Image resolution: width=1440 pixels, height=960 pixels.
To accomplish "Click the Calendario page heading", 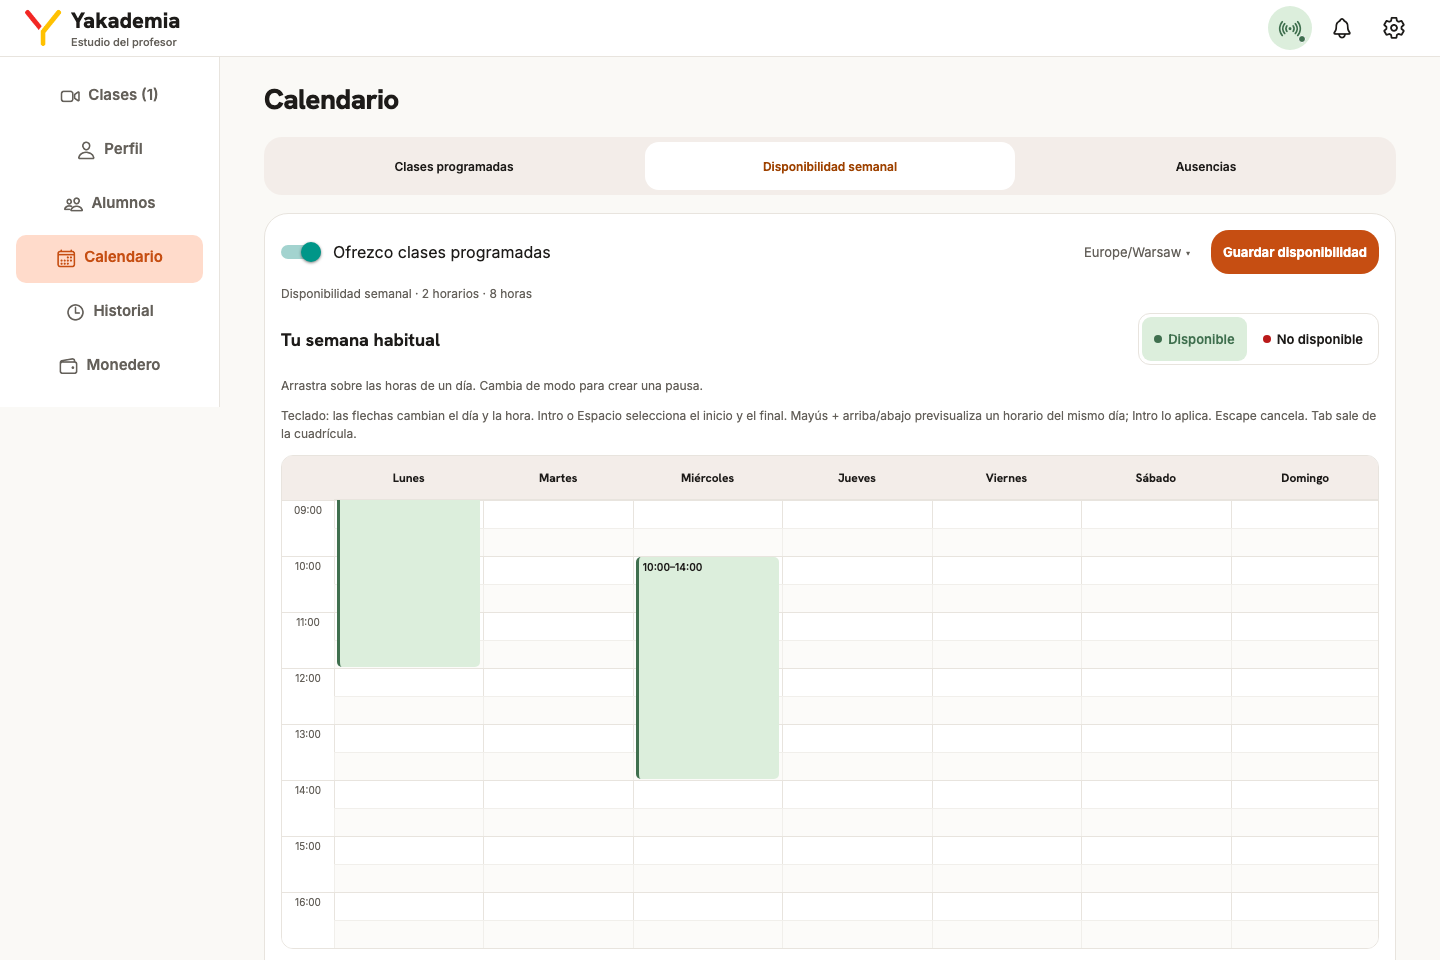I will tap(331, 99).
